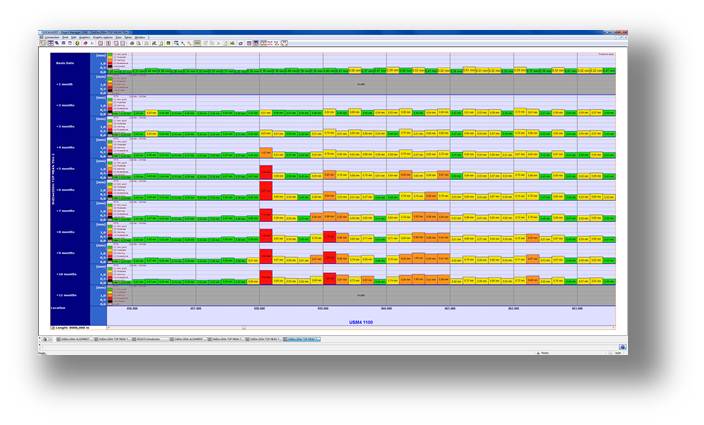Click the icon beside the Length field
704x425 pixels.
point(55,327)
